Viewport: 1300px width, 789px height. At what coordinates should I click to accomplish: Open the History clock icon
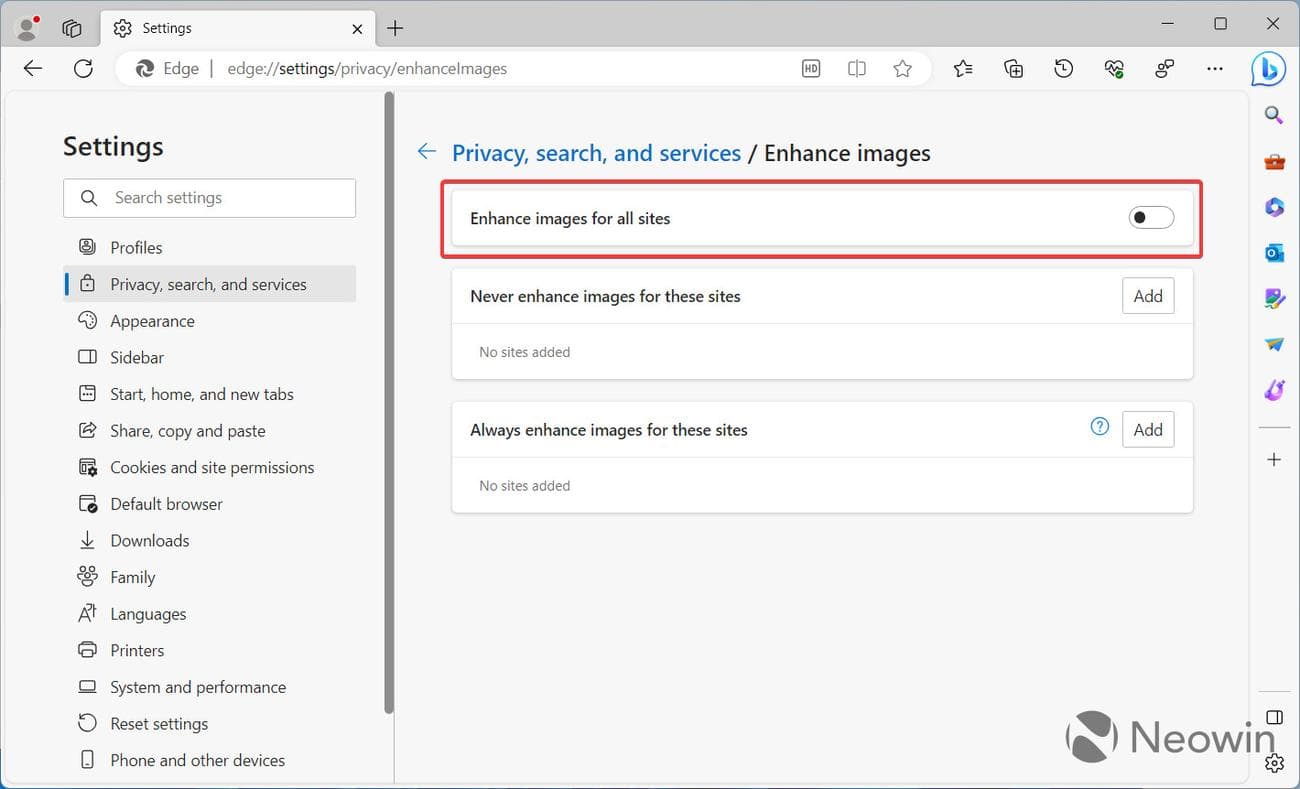click(1064, 69)
